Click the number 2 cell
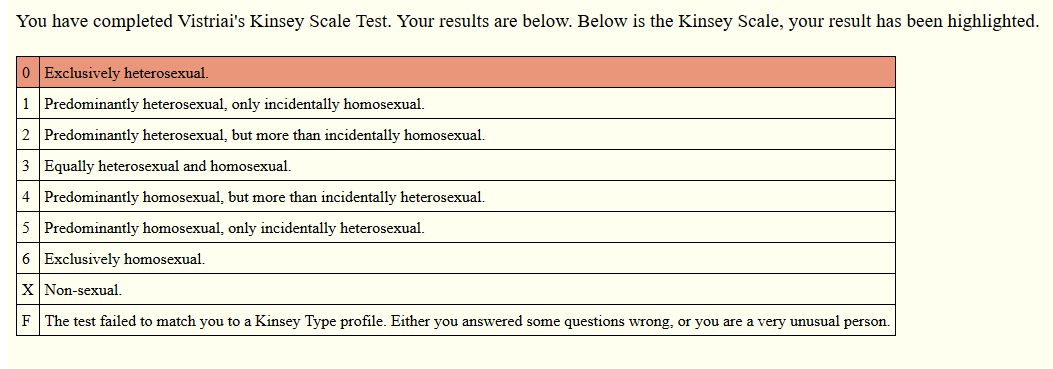This screenshot has width=1053, height=369. click(28, 134)
